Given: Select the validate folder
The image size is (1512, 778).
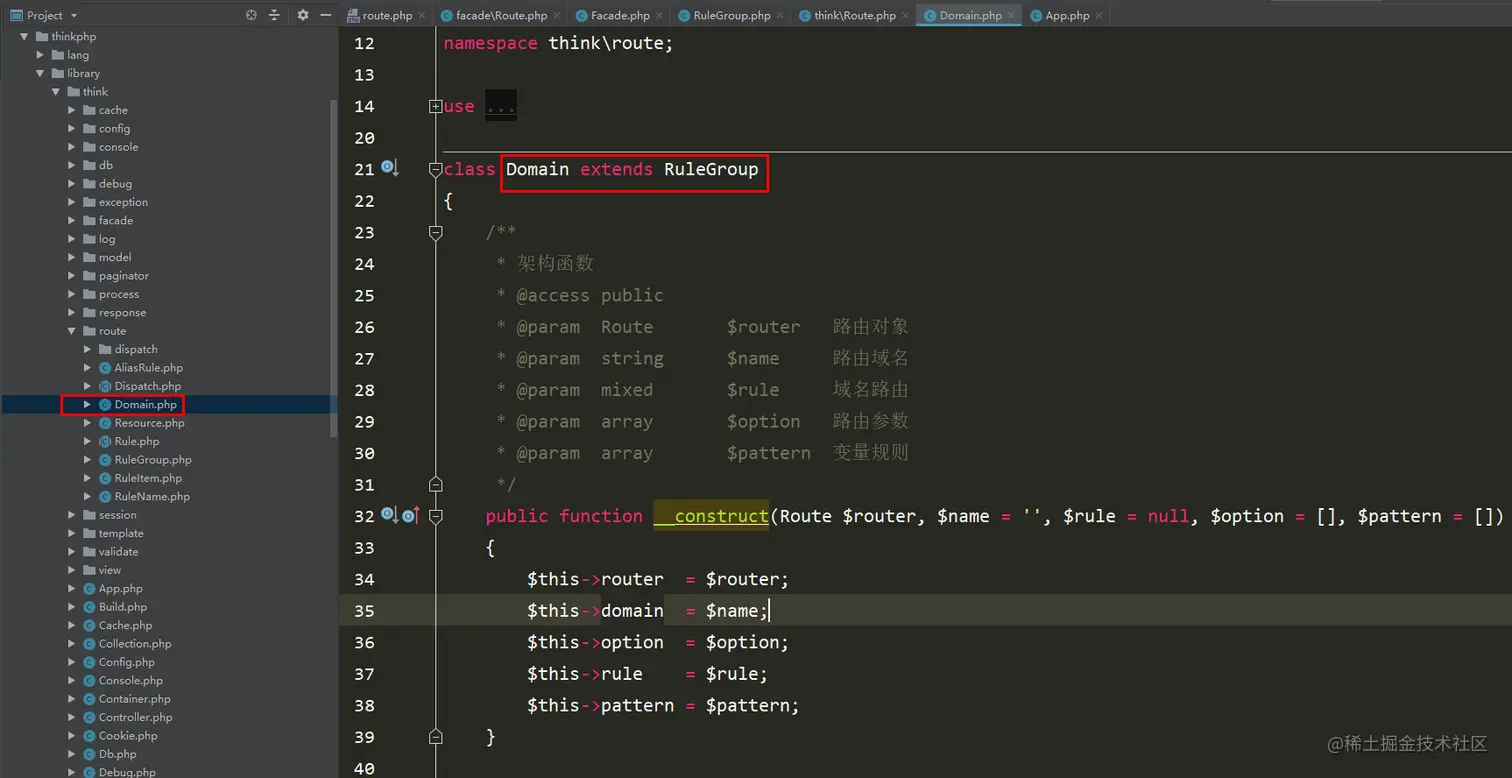Looking at the screenshot, I should pyautogui.click(x=118, y=552).
